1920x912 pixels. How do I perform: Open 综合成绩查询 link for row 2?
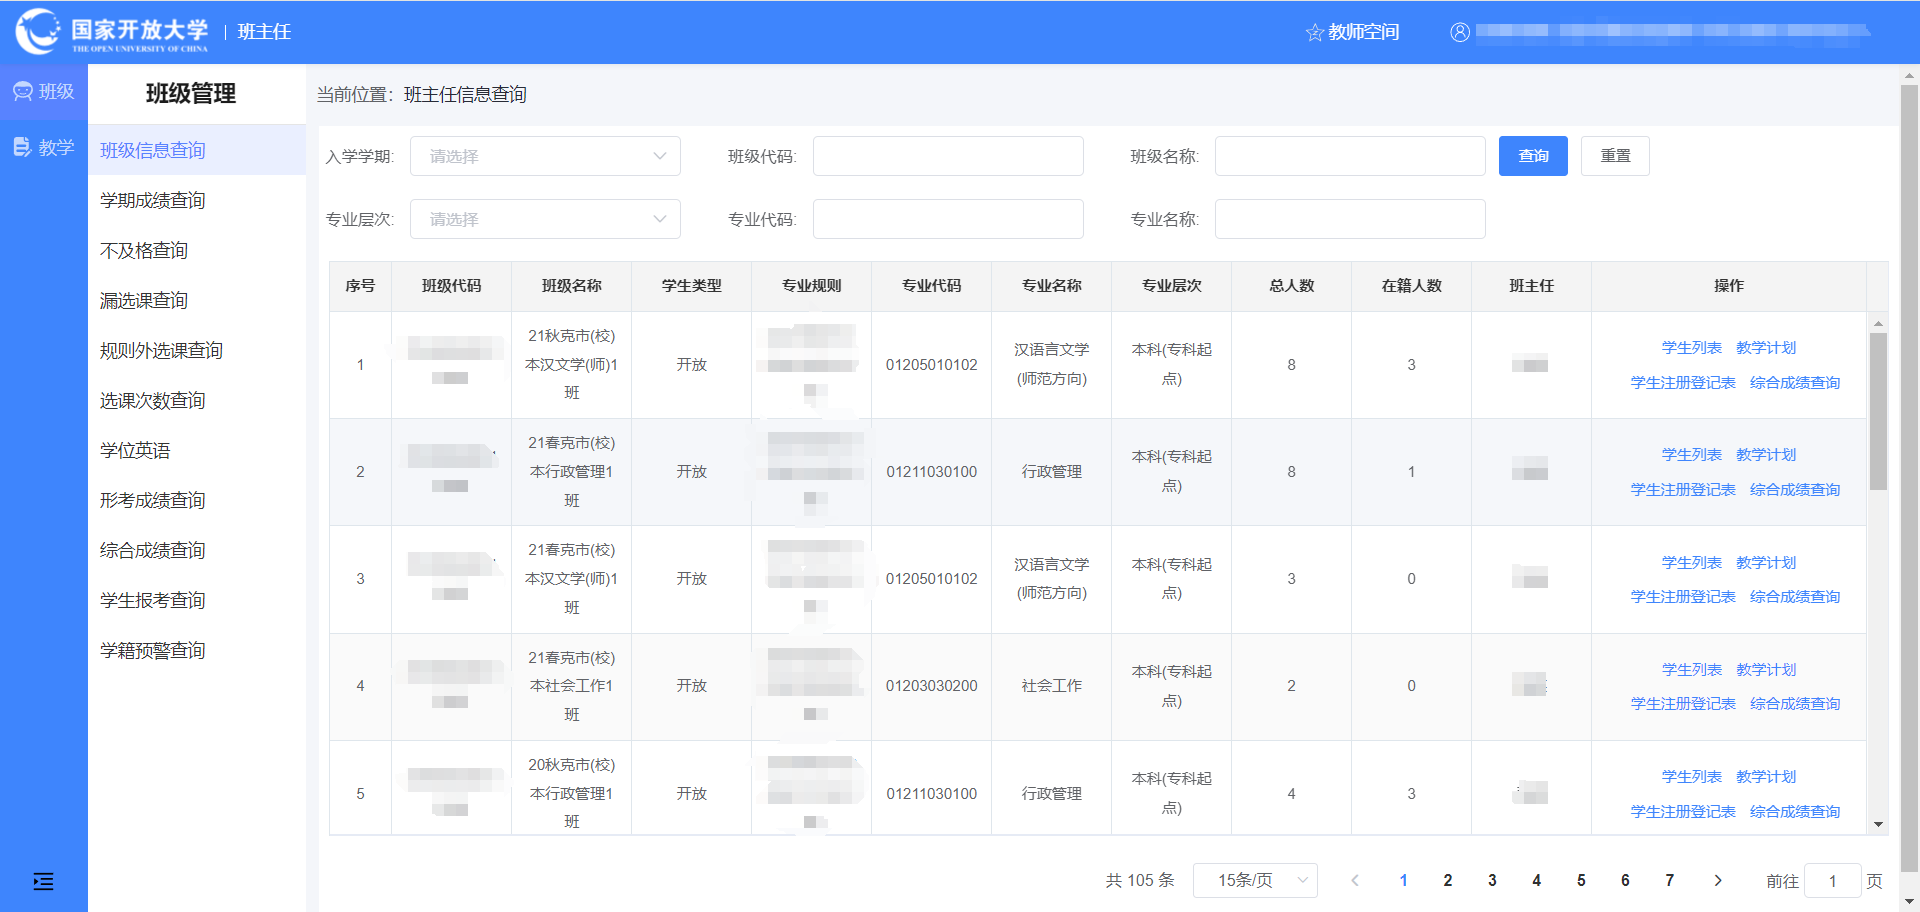click(x=1794, y=490)
